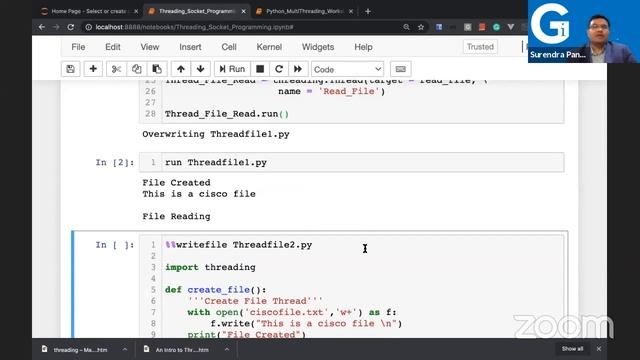Viewport: 640px width, 360px height.
Task: Expand options for threading download chevron
Action: pos(124,350)
